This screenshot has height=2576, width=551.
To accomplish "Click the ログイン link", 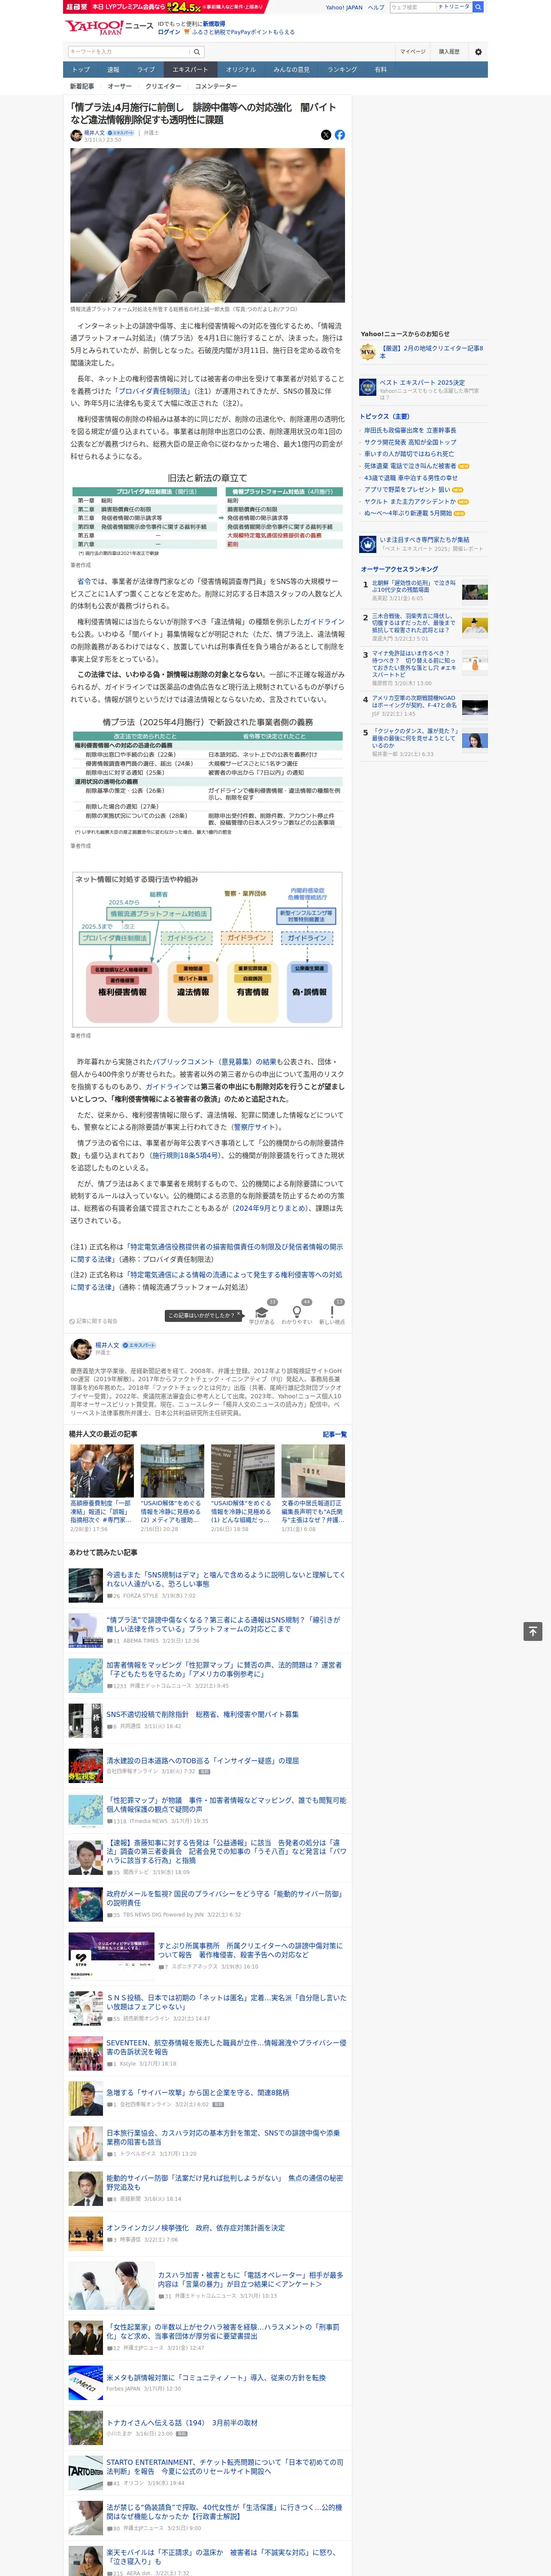I will click(x=169, y=32).
